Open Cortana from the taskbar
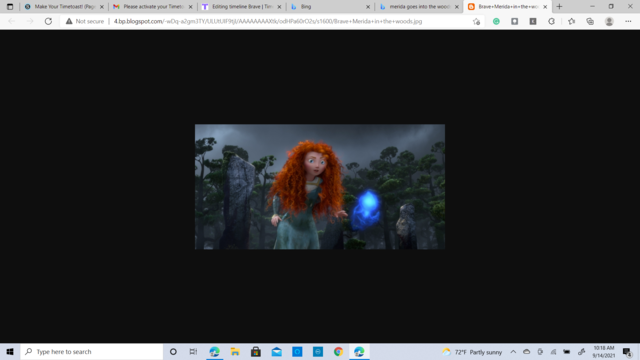The image size is (640, 360). click(x=173, y=351)
